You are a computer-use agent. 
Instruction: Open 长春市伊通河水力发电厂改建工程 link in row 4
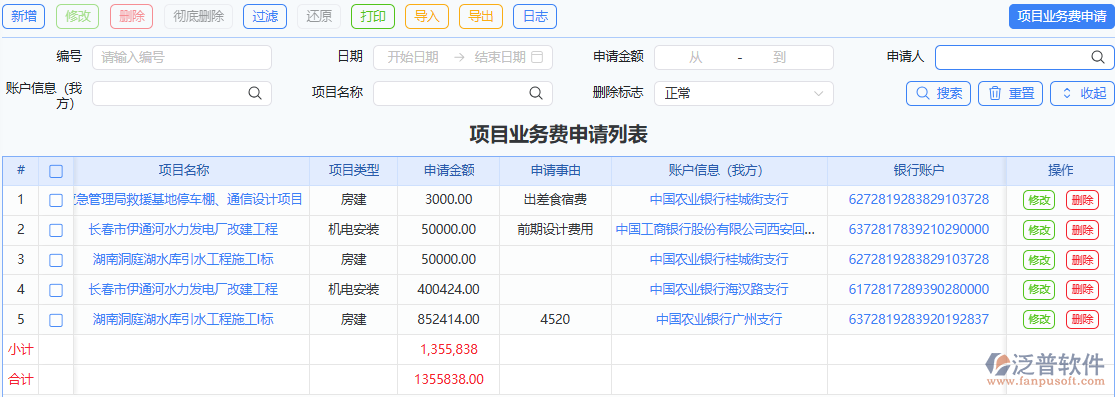pyautogui.click(x=183, y=289)
